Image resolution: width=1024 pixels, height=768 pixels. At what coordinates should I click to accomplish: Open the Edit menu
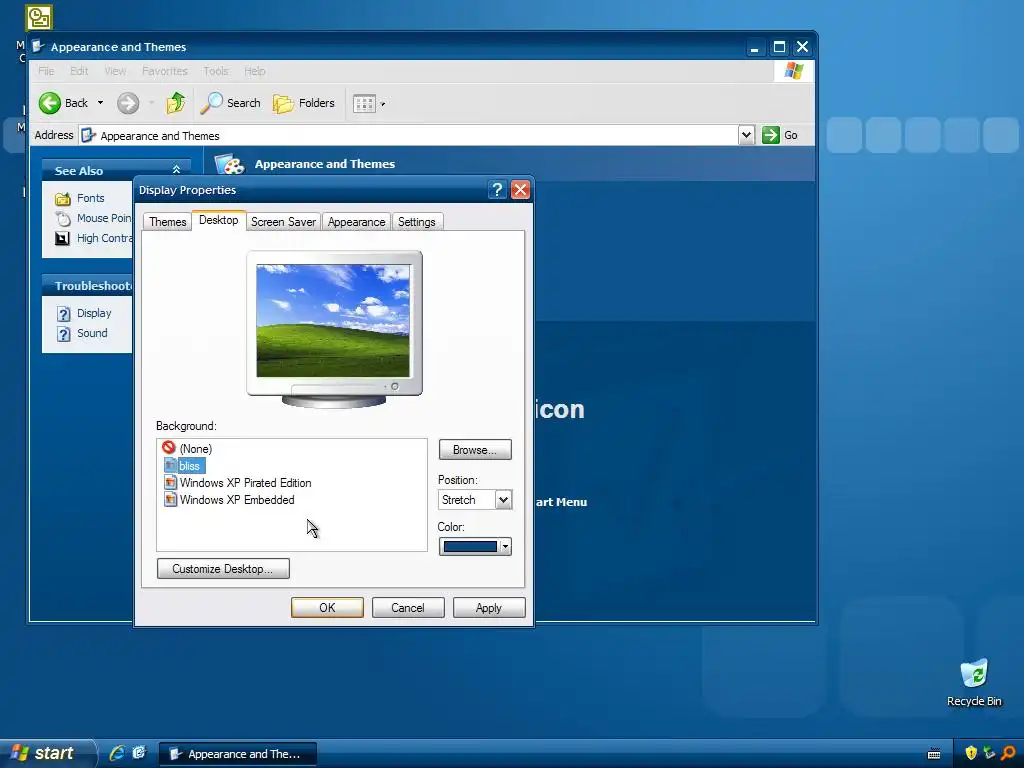(79, 71)
